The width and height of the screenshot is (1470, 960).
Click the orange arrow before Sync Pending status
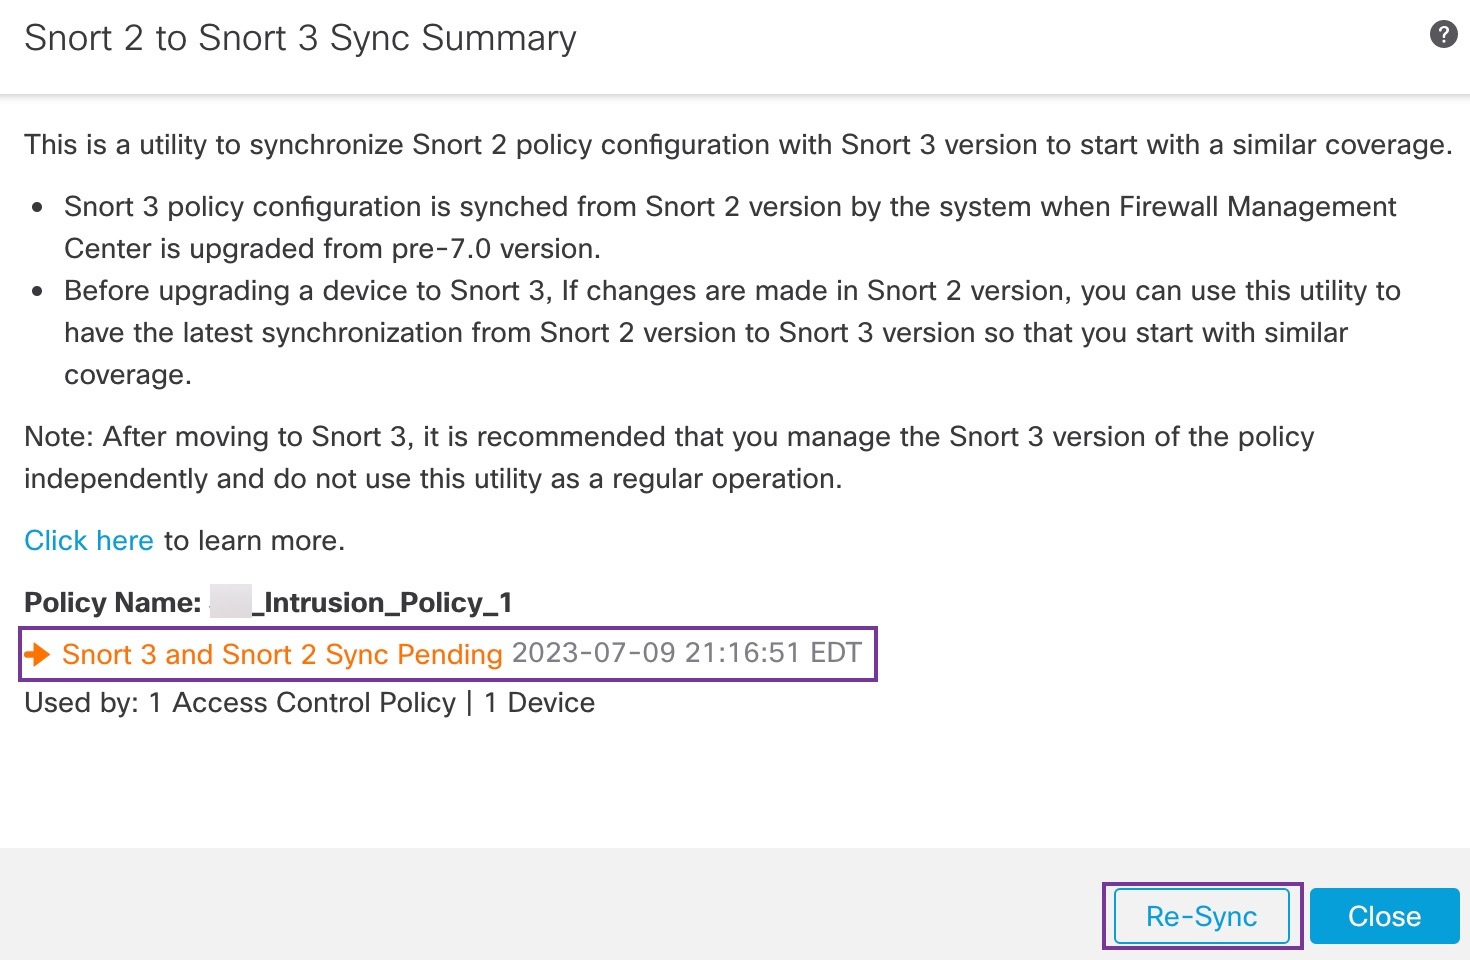[x=37, y=654]
